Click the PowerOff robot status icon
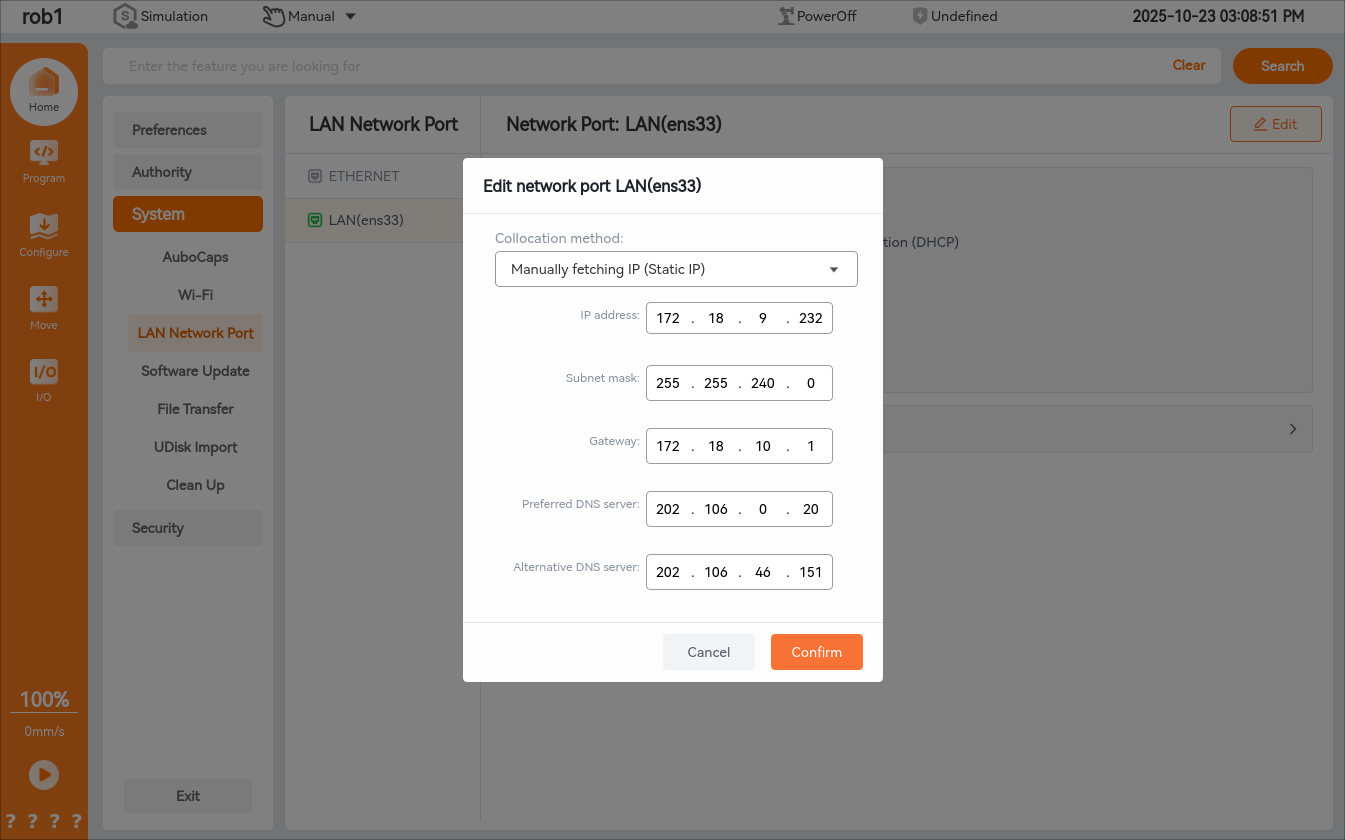Image resolution: width=1345 pixels, height=840 pixels. tap(786, 16)
